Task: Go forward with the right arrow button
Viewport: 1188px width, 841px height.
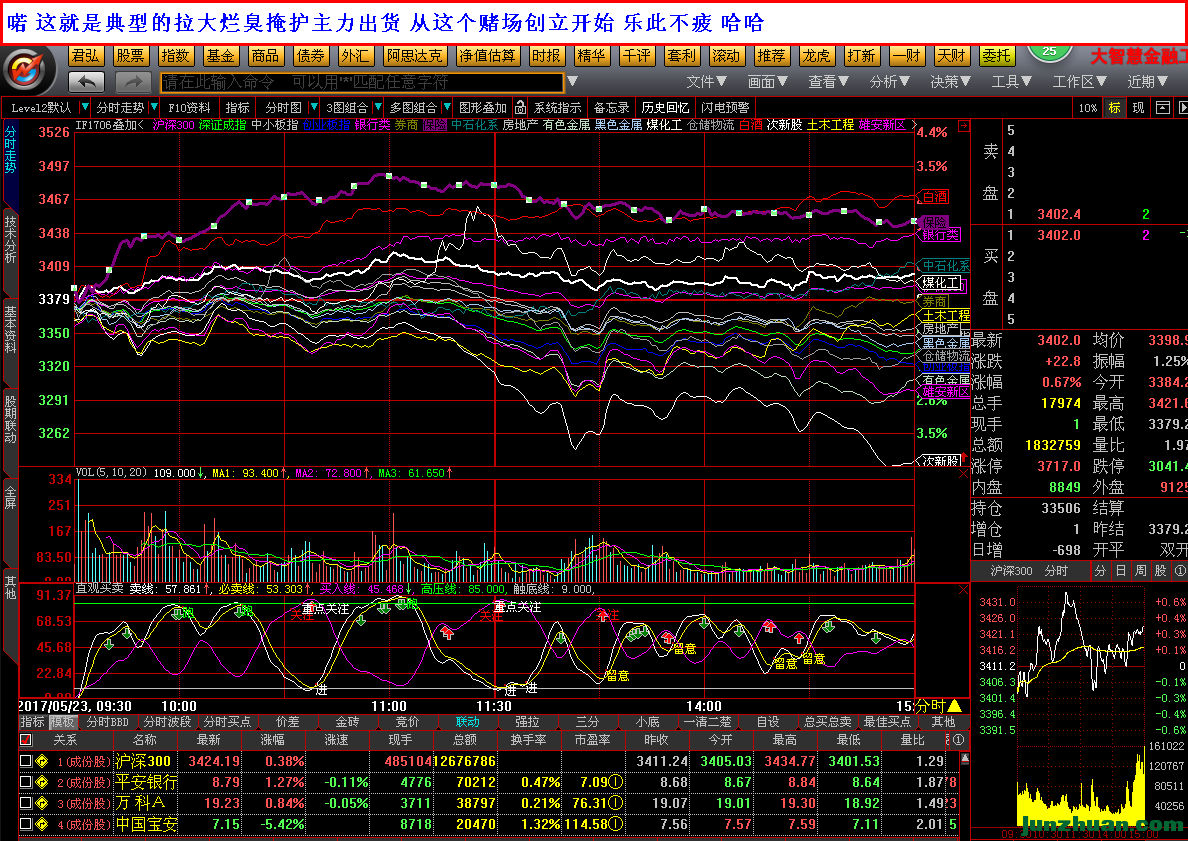Action: point(134,82)
